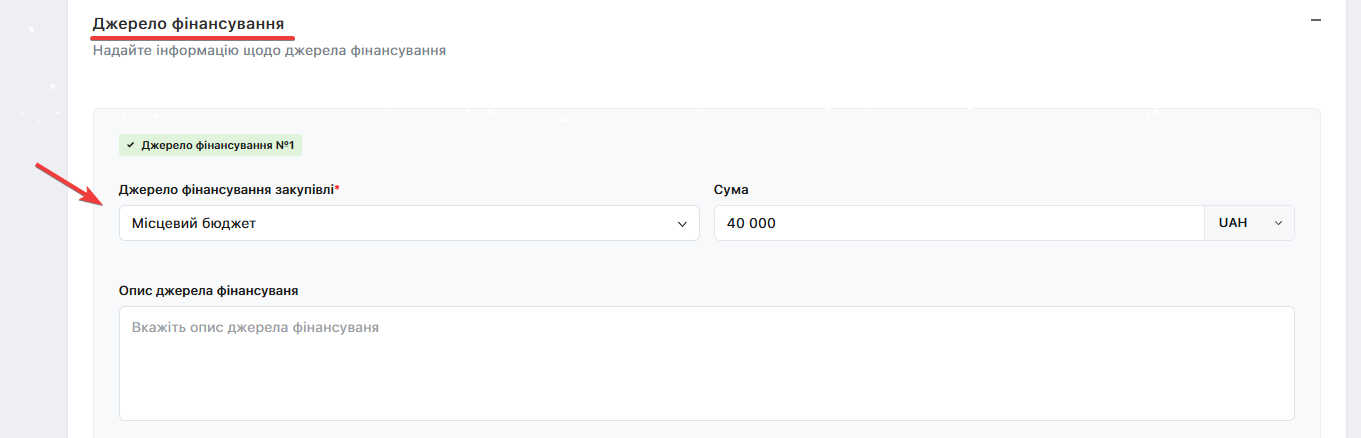Click the small chevron next to UAH

[x=1277, y=224]
